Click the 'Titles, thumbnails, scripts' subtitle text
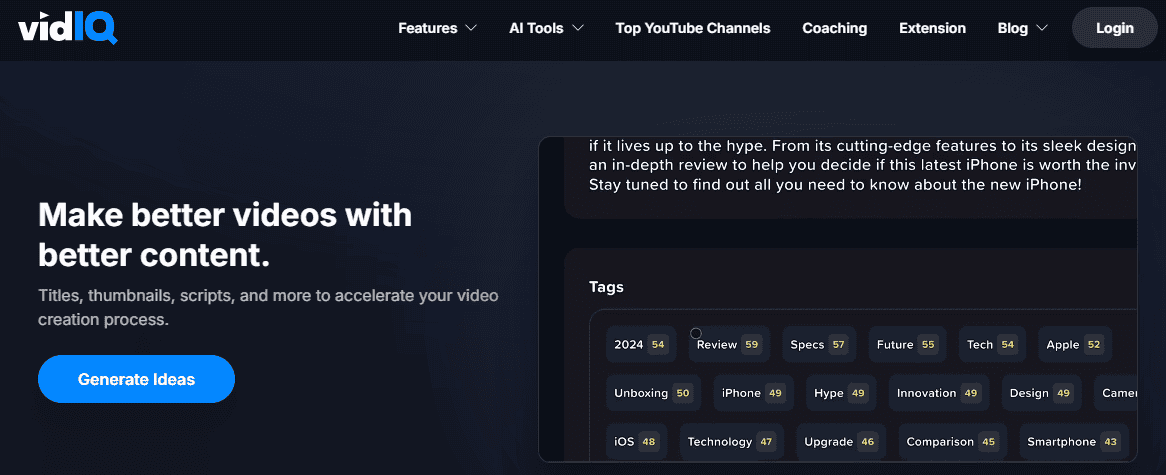 tap(268, 307)
